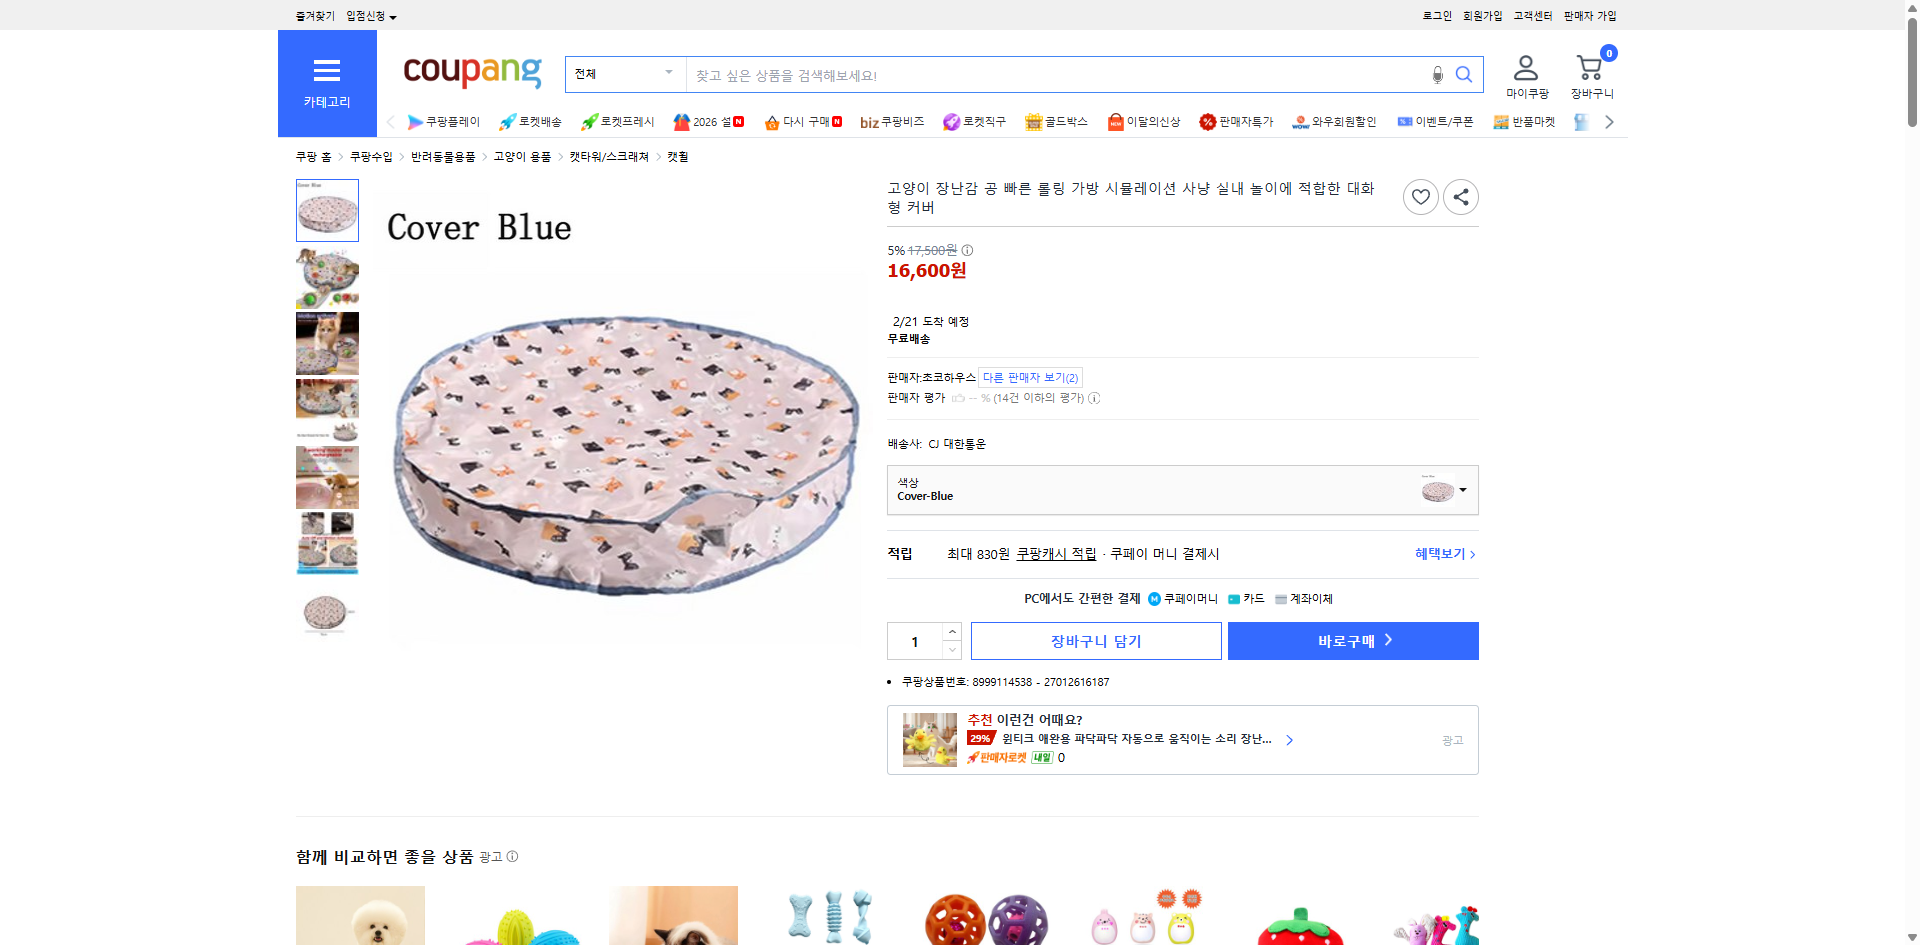The image size is (1920, 945).
Task: Toggle the wishlist heart icon
Action: 1420,196
